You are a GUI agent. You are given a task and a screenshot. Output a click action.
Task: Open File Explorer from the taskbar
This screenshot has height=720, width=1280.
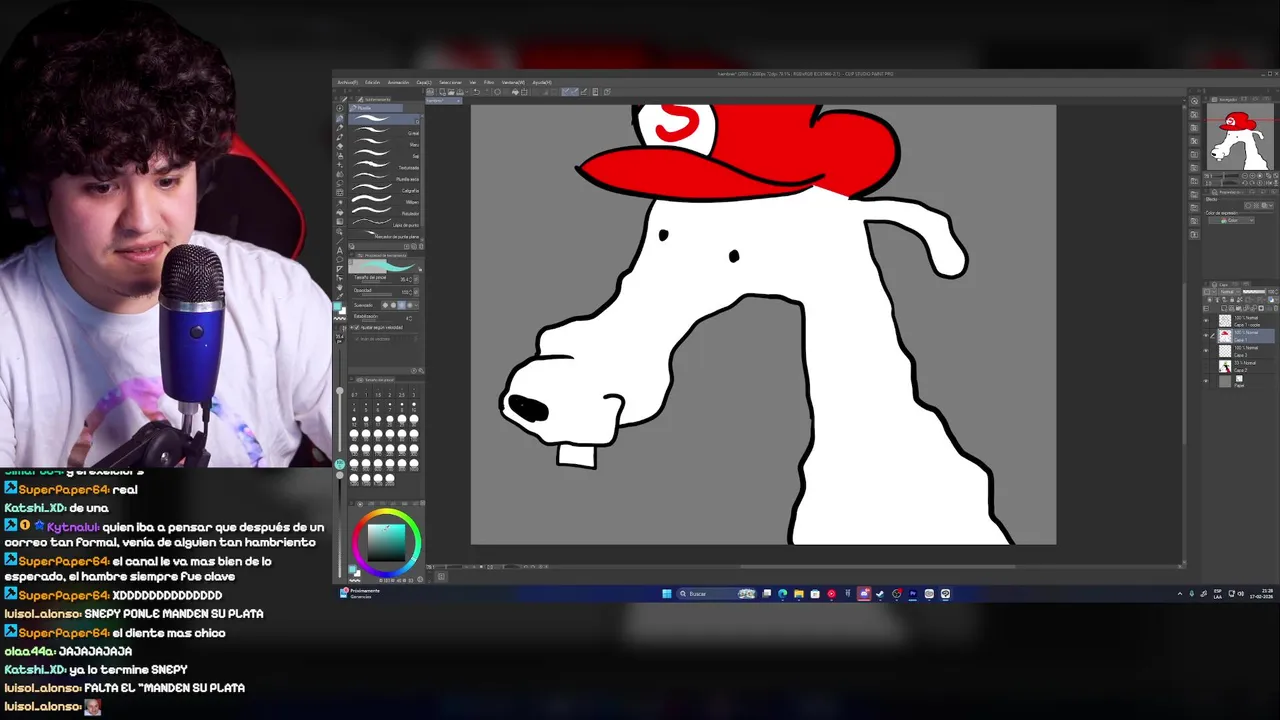tap(799, 593)
